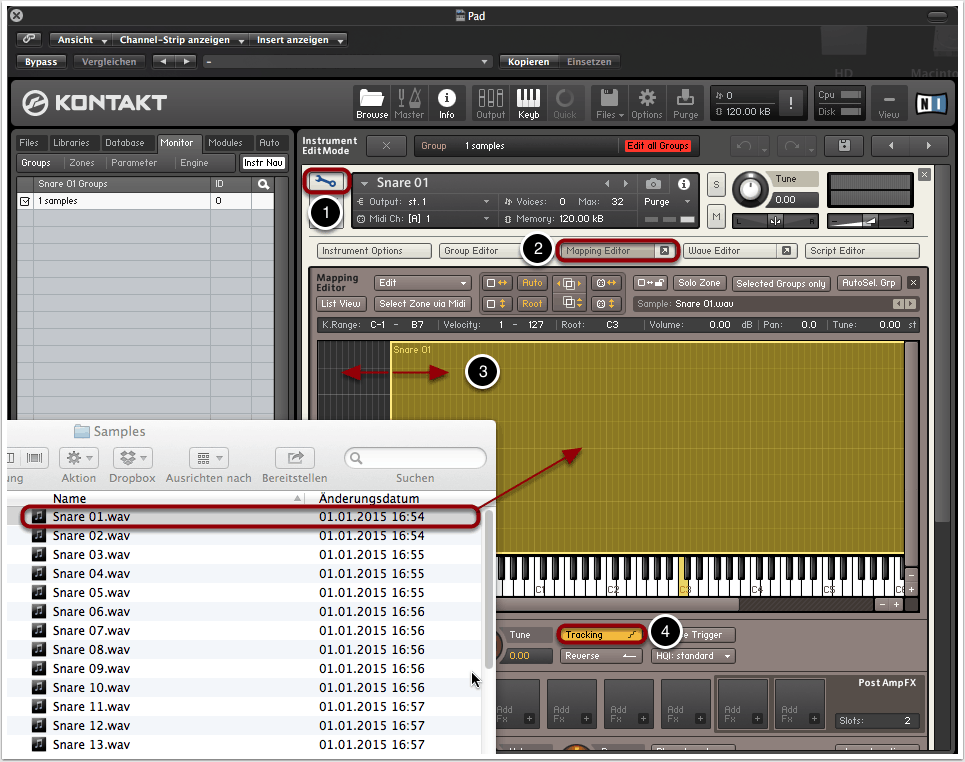The width and height of the screenshot is (965, 762).
Task: Toggle the 1 samples group checkbox
Action: point(25,201)
